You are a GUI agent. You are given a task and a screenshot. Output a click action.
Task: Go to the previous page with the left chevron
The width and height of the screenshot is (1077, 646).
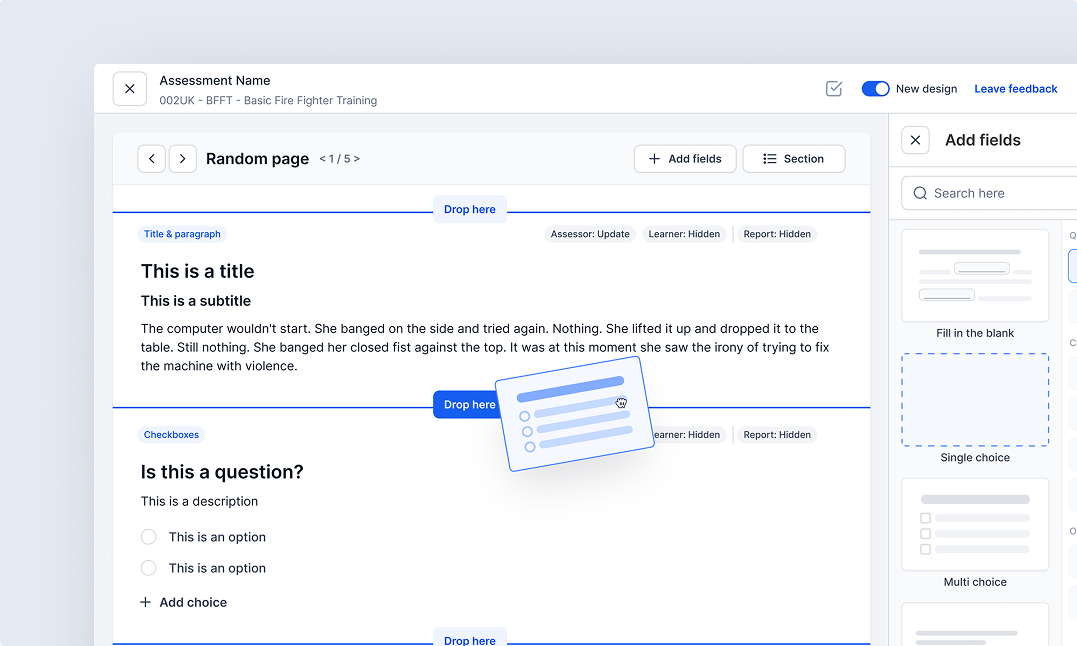152,159
